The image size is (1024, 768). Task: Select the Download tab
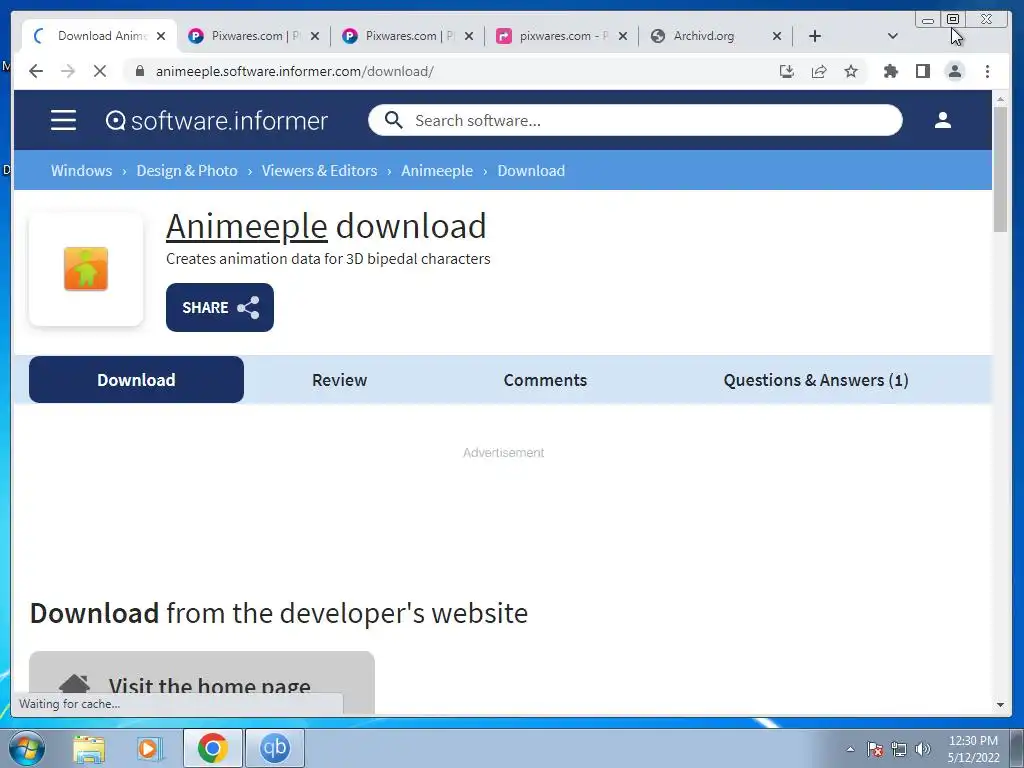[136, 379]
